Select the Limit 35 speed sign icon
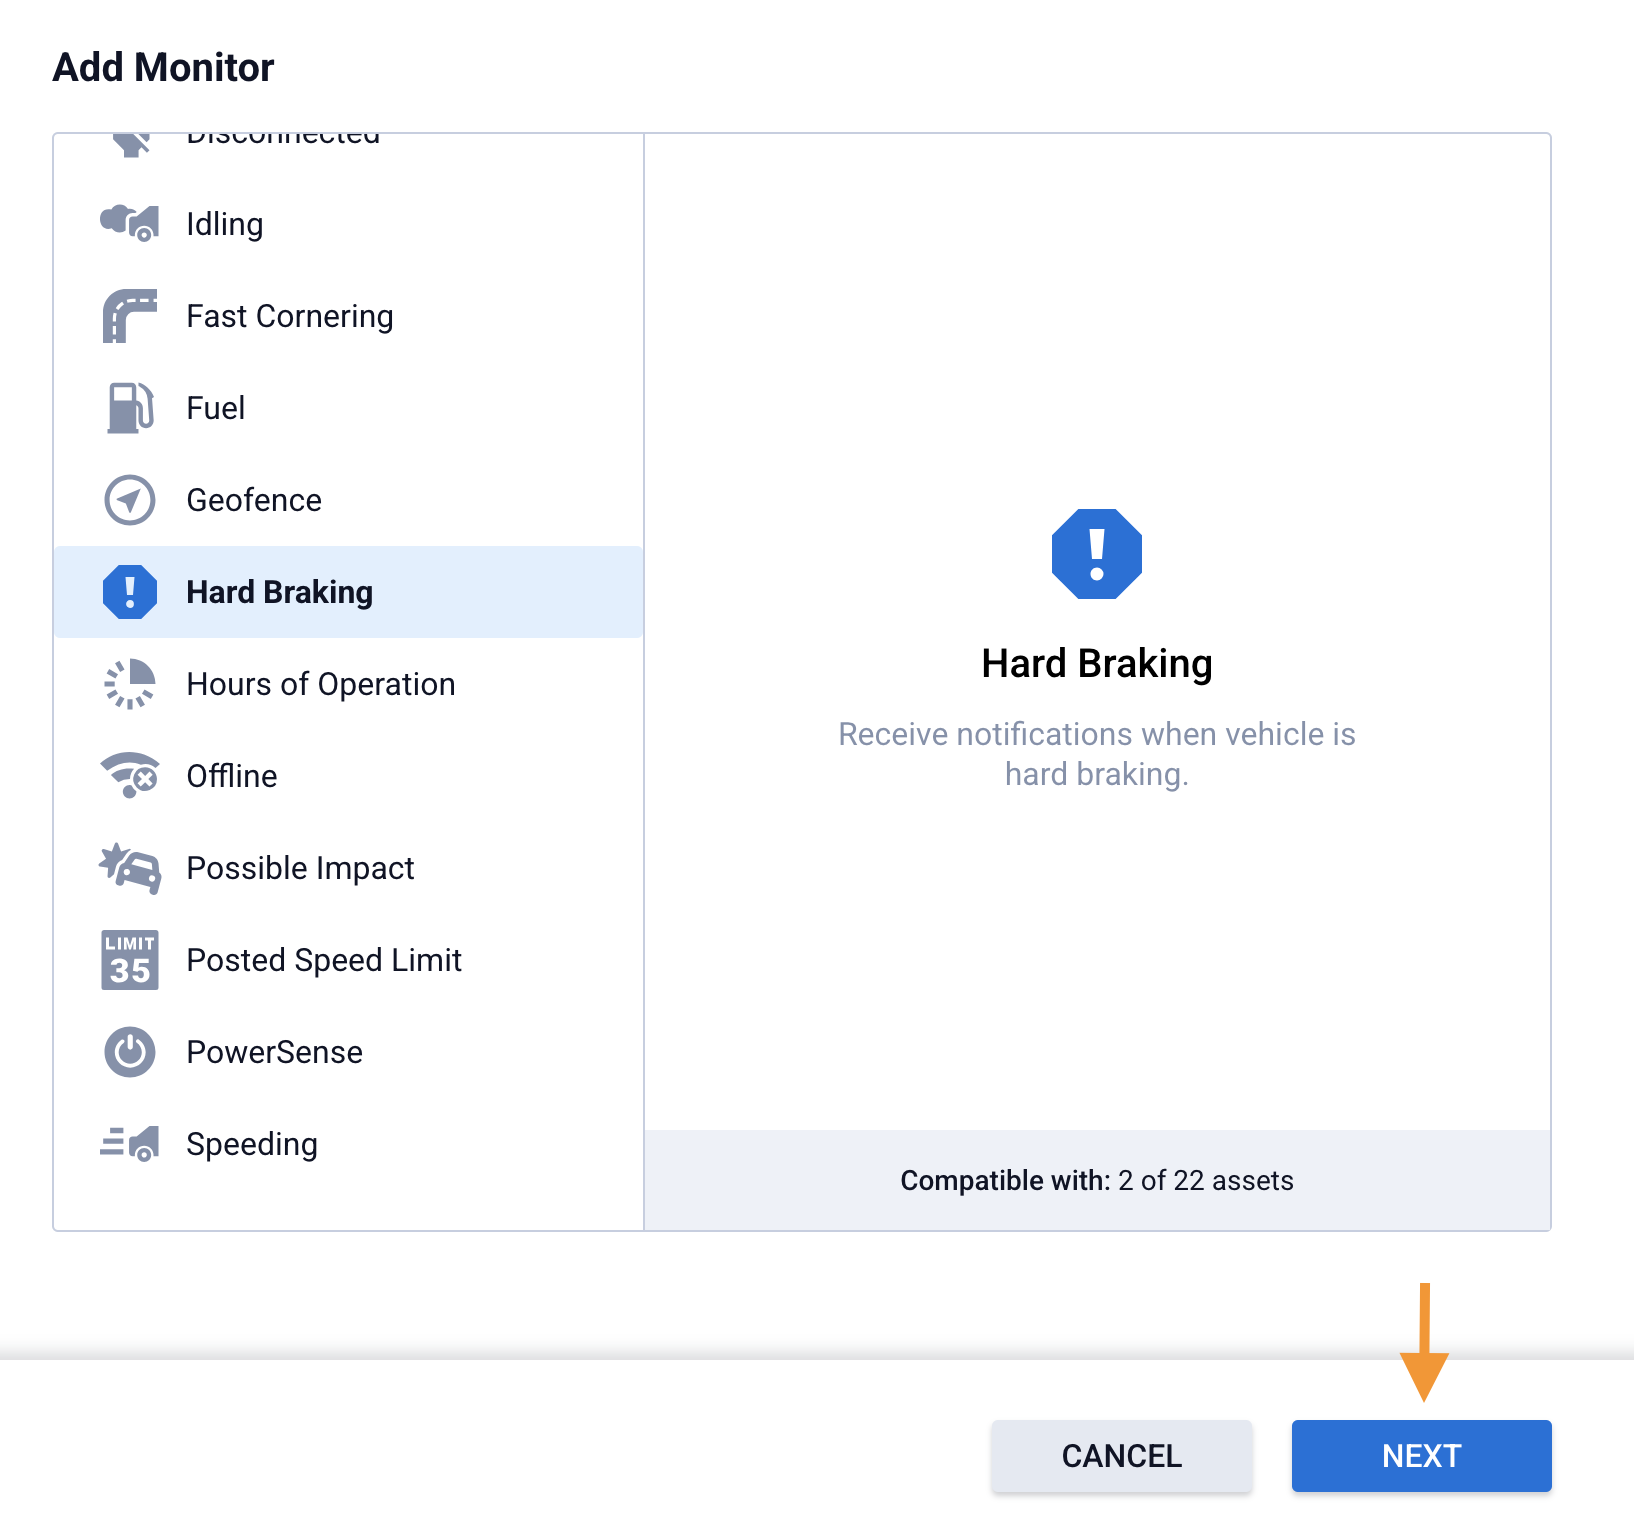The height and width of the screenshot is (1530, 1634). (x=129, y=960)
